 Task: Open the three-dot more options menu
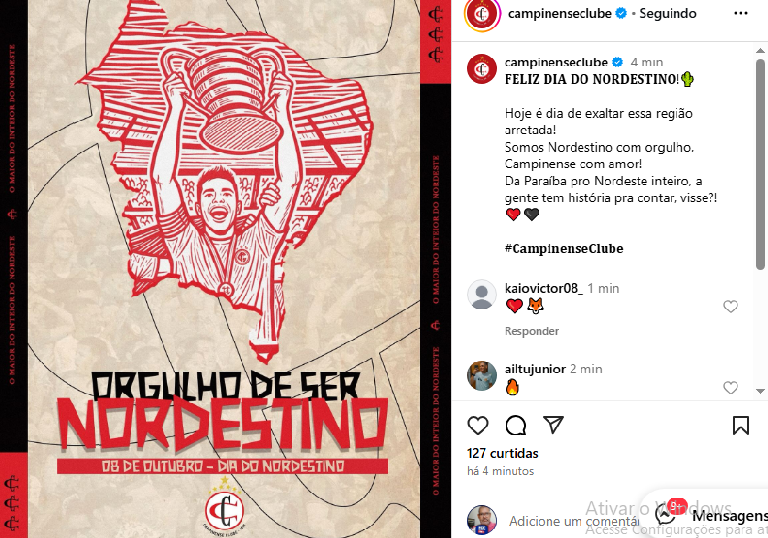pos(741,13)
